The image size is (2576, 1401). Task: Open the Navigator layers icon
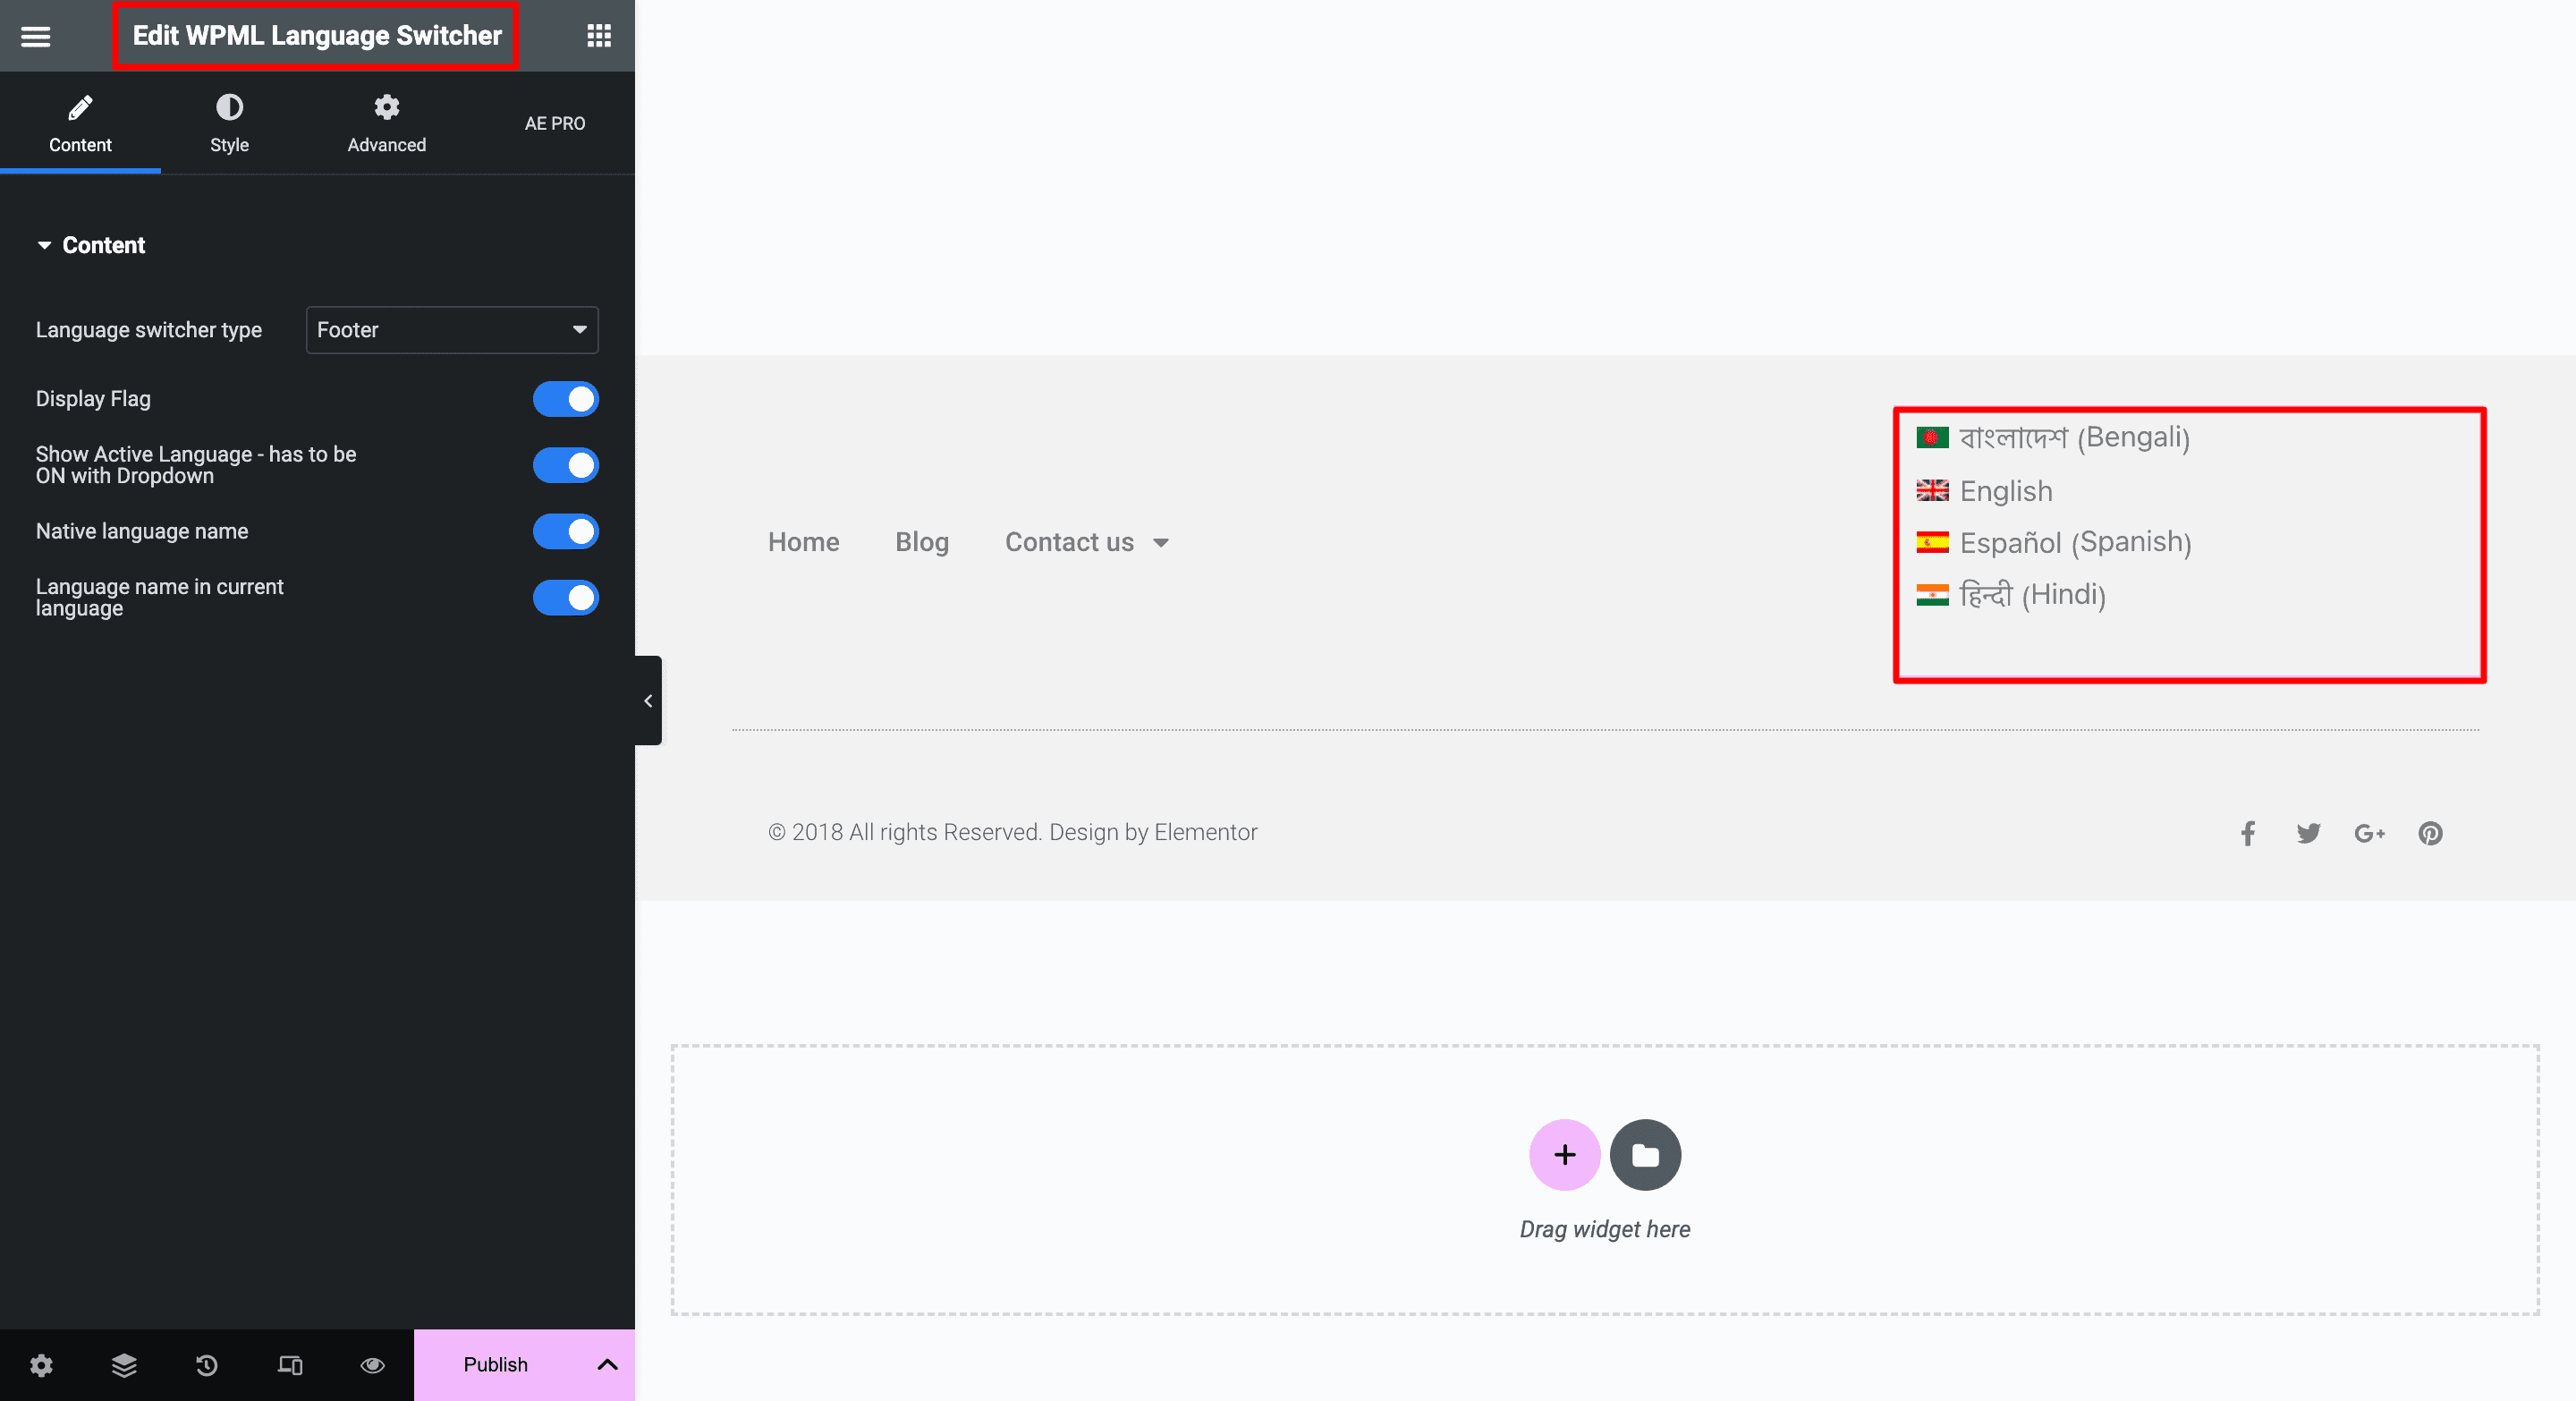(x=124, y=1365)
